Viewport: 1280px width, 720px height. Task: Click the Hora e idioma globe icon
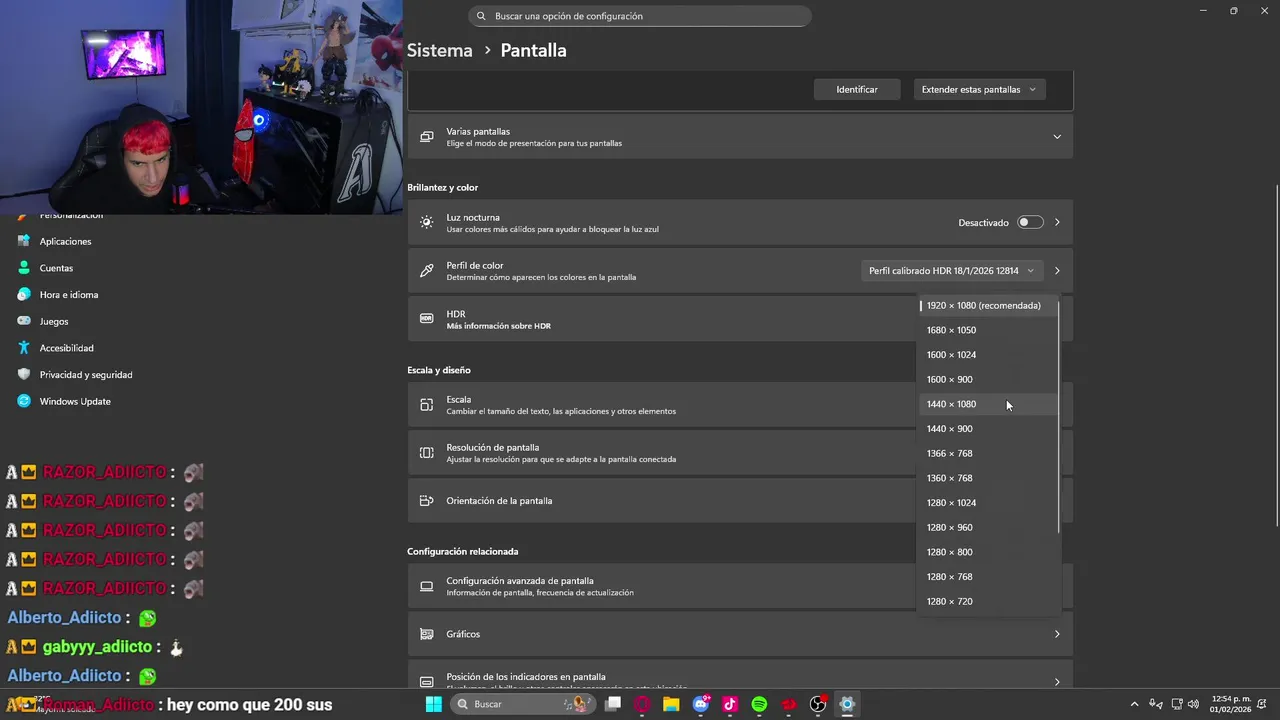(x=24, y=295)
